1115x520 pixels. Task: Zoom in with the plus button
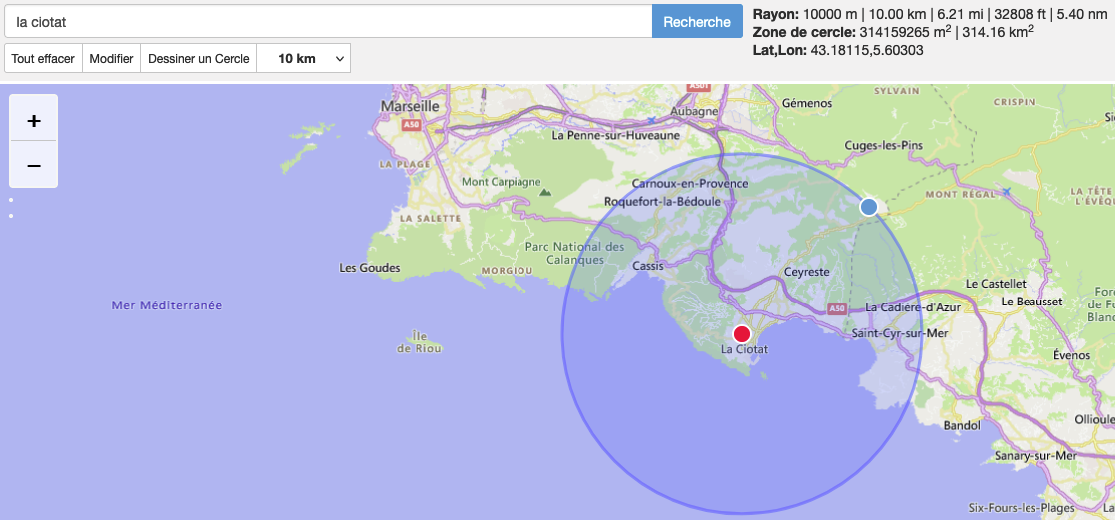click(33, 121)
